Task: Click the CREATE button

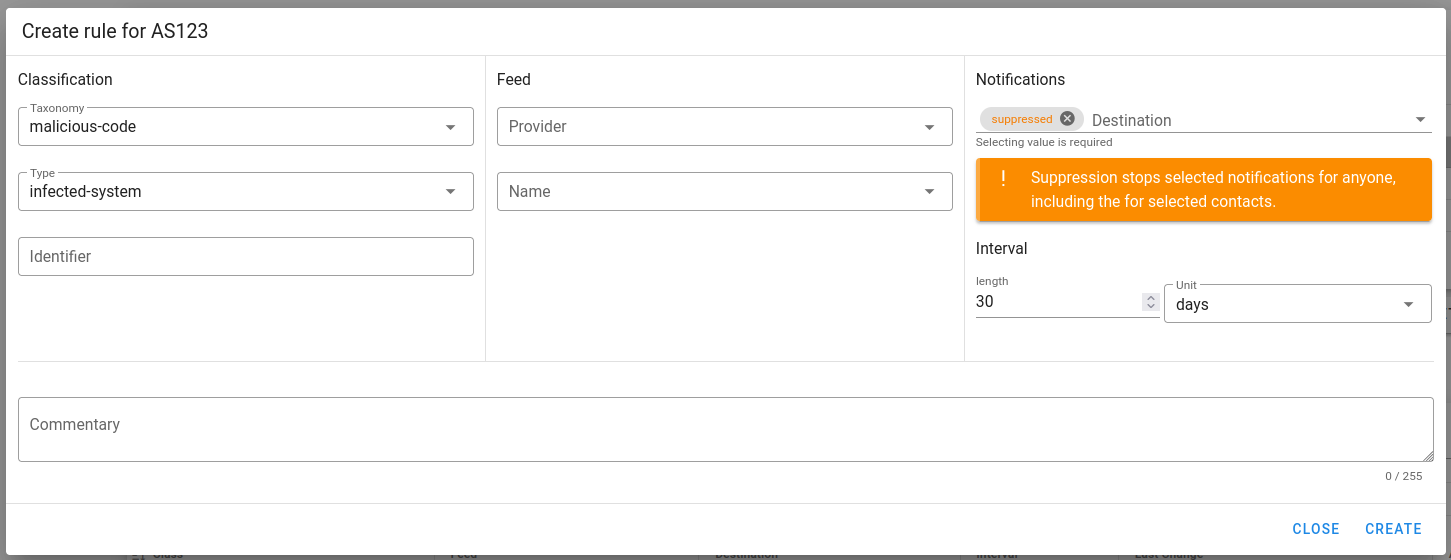Action: point(1393,529)
